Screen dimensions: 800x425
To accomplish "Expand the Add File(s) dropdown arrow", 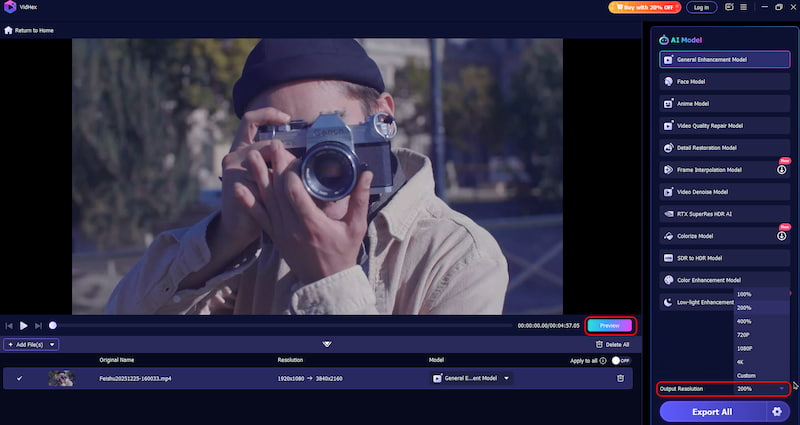I will tap(52, 345).
